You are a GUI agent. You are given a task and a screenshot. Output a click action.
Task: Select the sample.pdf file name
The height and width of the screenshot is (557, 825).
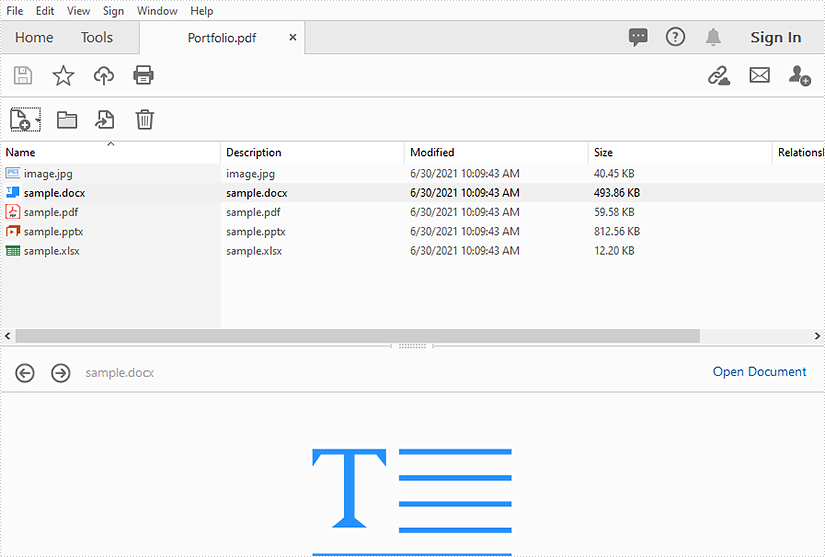coord(51,212)
